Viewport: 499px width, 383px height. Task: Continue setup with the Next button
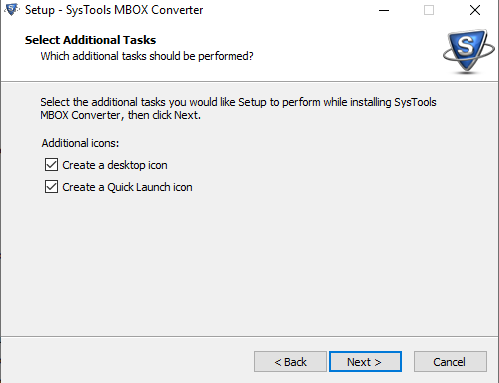[x=365, y=362]
